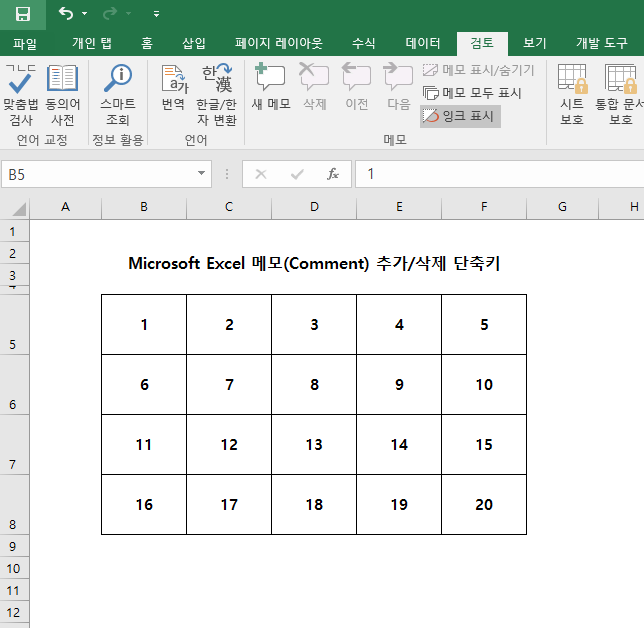Expand the Name Box dropdown arrow
The image size is (644, 628).
[x=201, y=173]
